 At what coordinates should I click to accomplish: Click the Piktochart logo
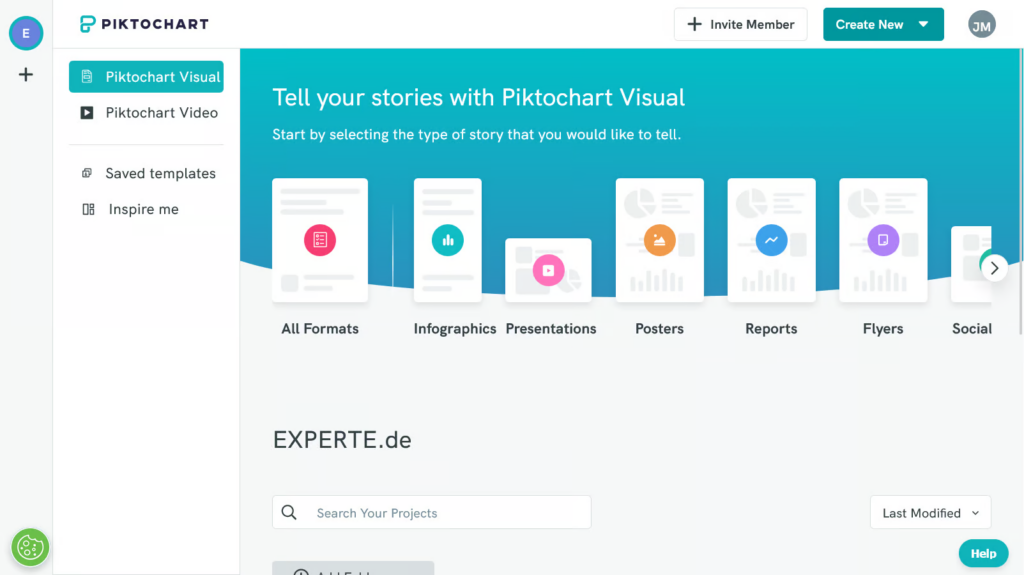(x=144, y=24)
